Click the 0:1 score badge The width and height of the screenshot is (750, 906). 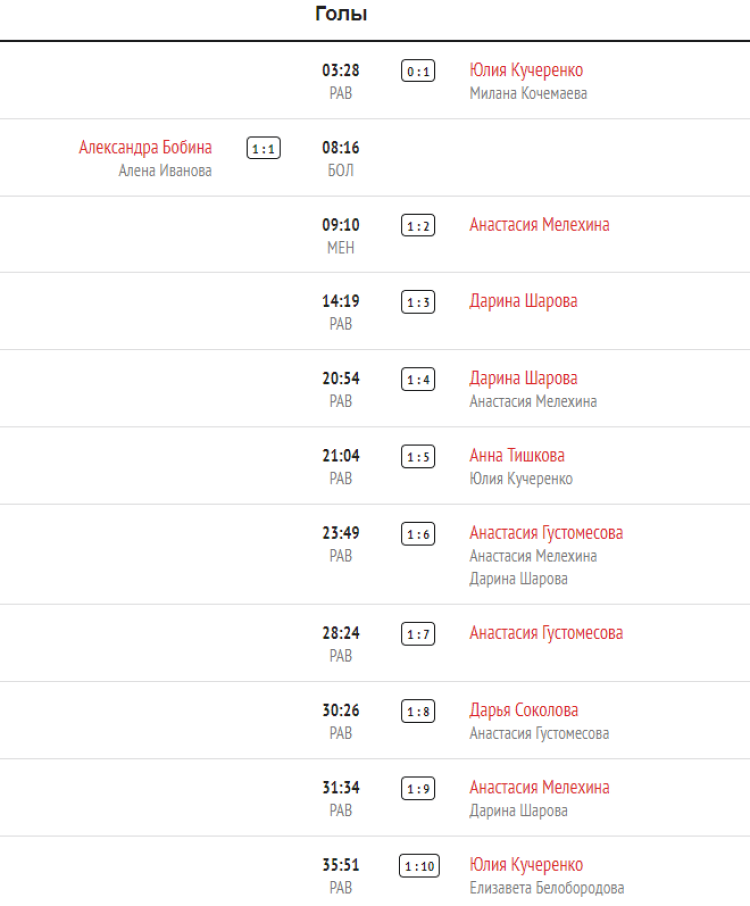point(418,71)
